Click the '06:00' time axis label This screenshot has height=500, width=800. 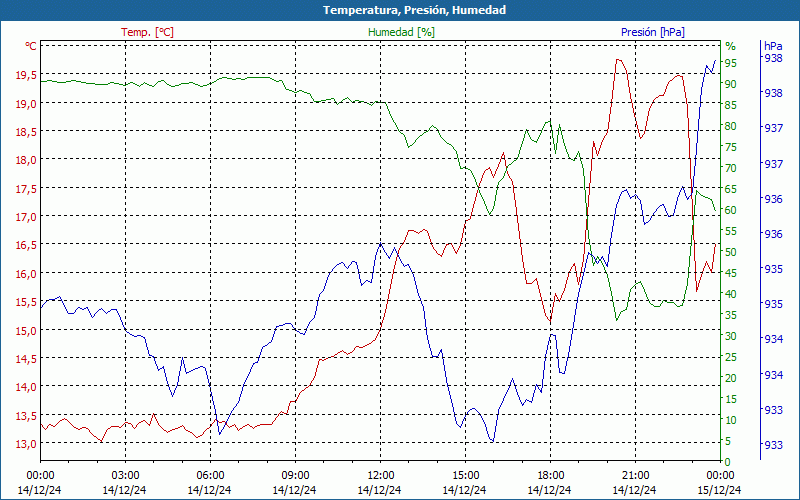point(210,476)
